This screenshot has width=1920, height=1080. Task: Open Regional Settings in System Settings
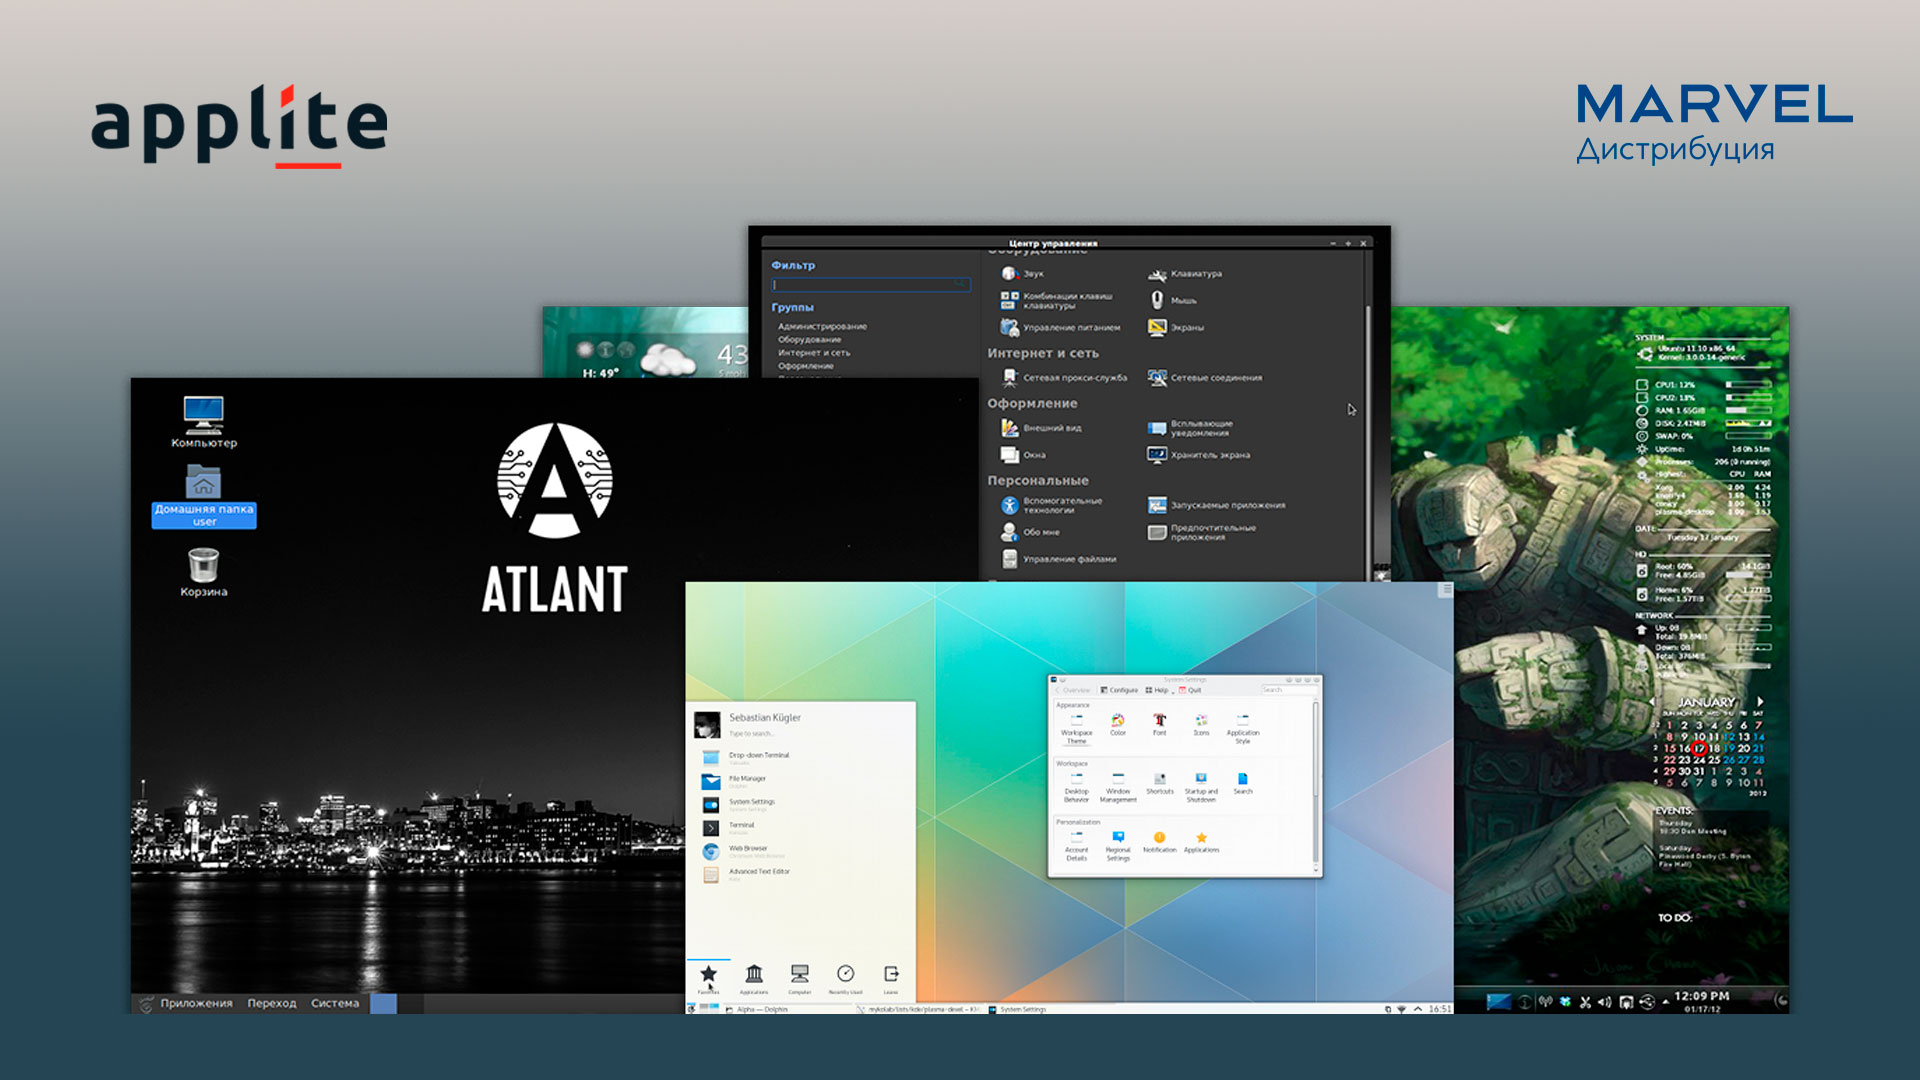pos(1118,846)
